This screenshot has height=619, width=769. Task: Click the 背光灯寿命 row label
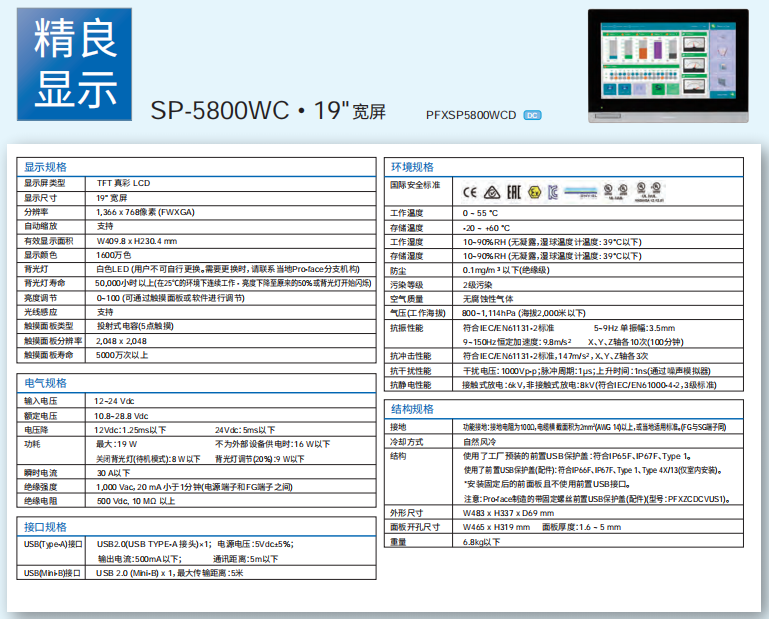[45, 284]
